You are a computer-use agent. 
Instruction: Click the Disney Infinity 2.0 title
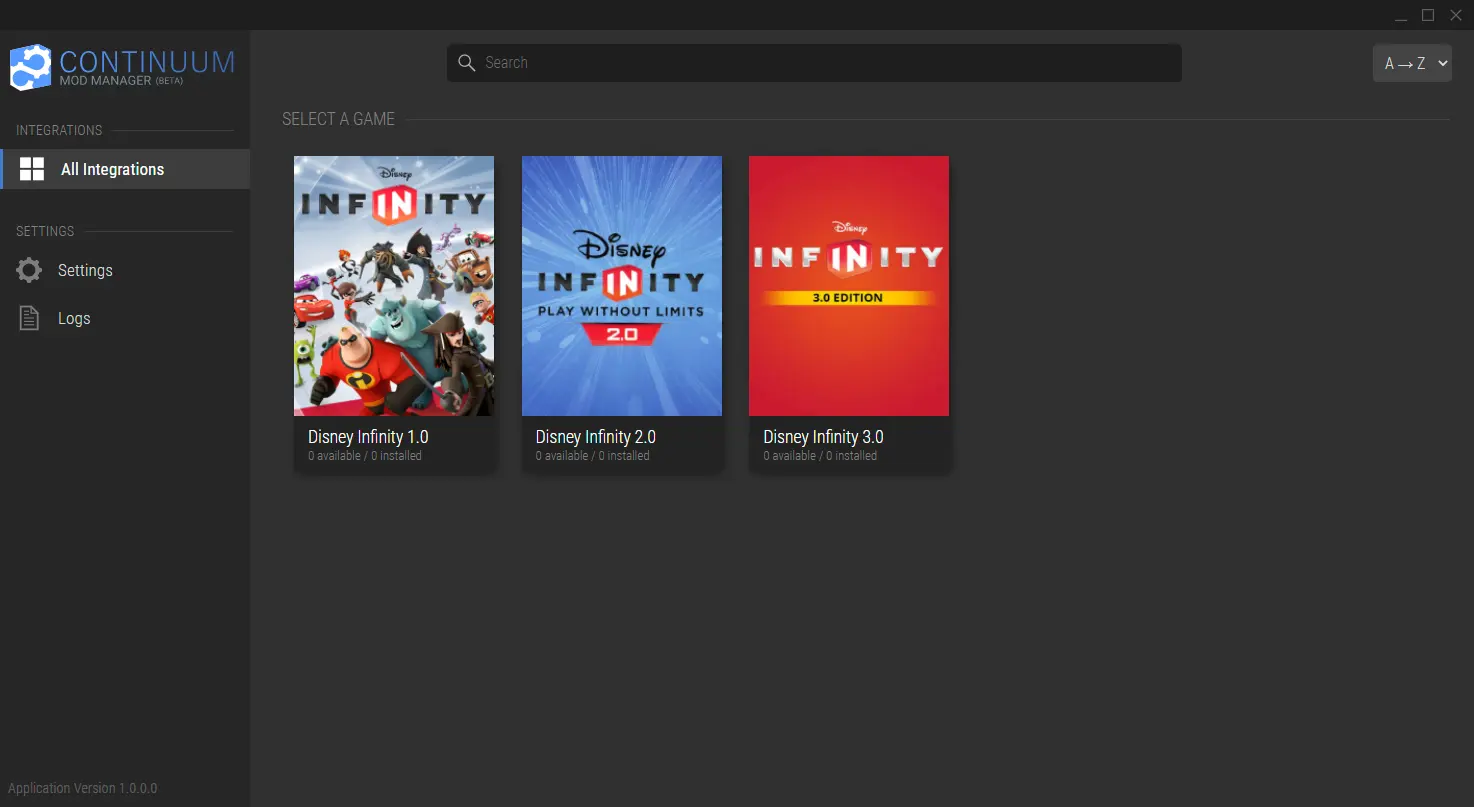[x=596, y=437]
